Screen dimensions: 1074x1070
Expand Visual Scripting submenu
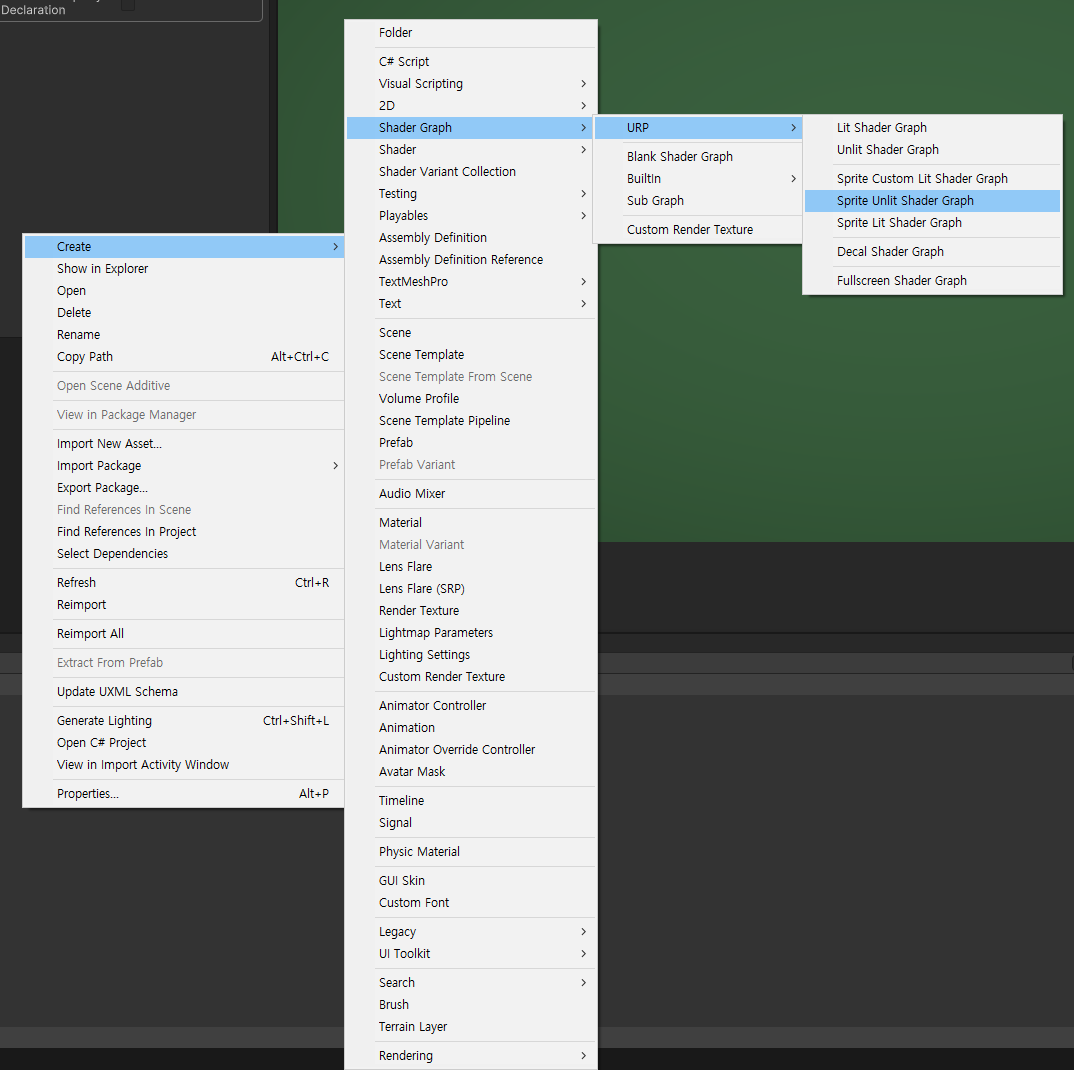471,84
